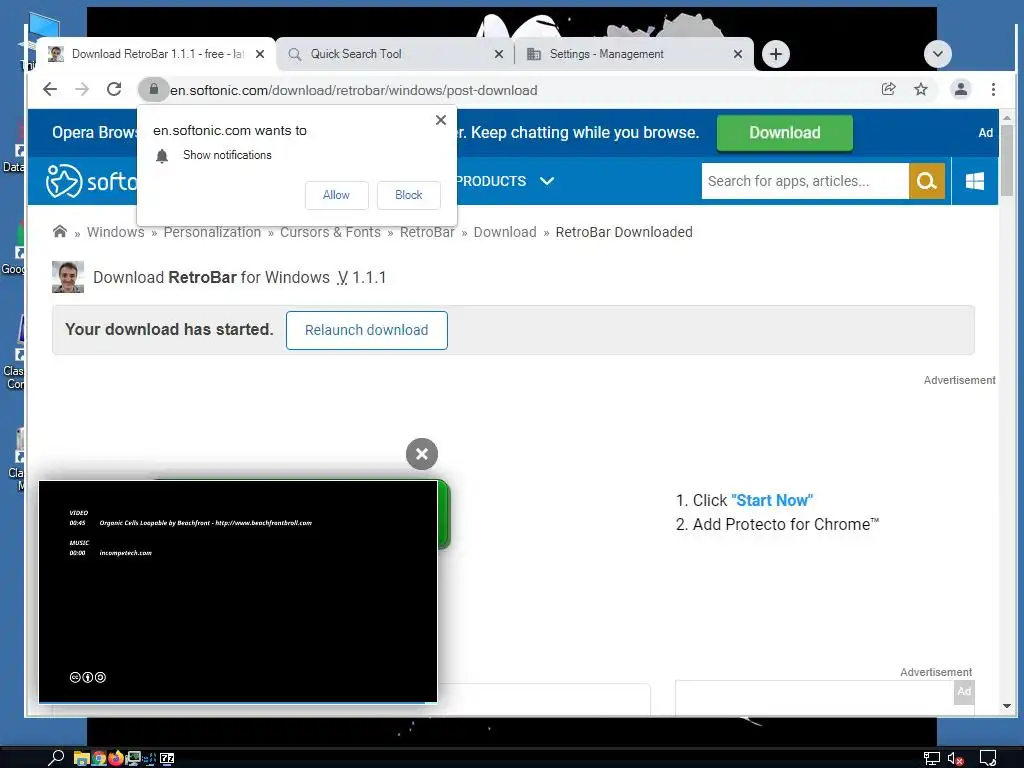Open the RetroBar breadcrumb link
Viewport: 1024px width, 768px height.
coord(427,232)
